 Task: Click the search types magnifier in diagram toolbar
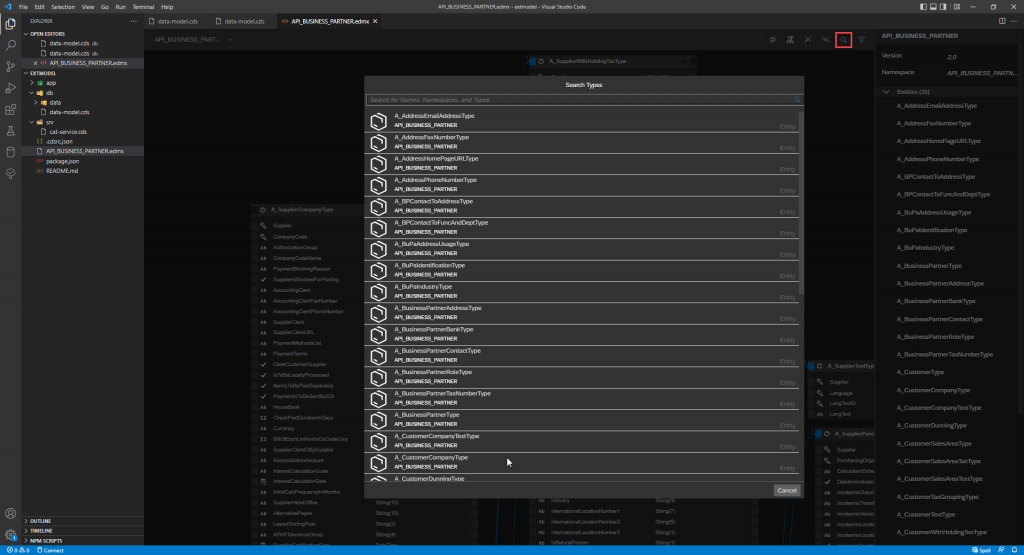(843, 40)
